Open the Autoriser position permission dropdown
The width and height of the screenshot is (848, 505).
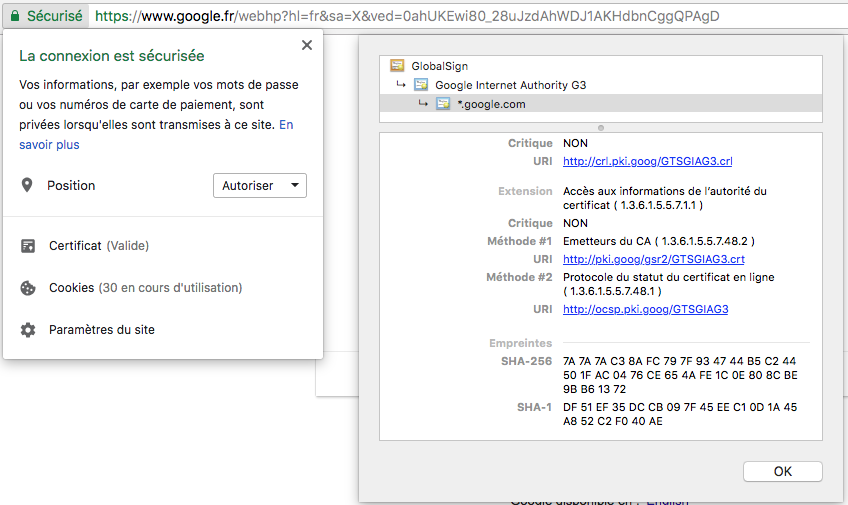coord(260,185)
